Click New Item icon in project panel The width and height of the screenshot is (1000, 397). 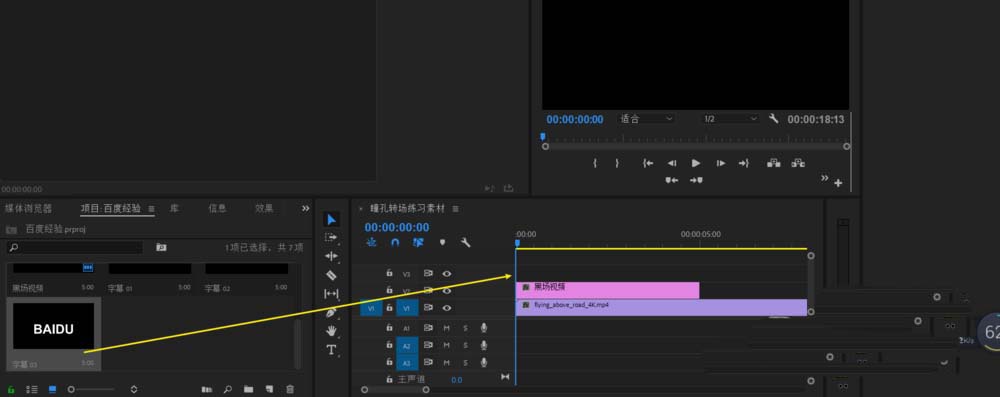pos(269,389)
